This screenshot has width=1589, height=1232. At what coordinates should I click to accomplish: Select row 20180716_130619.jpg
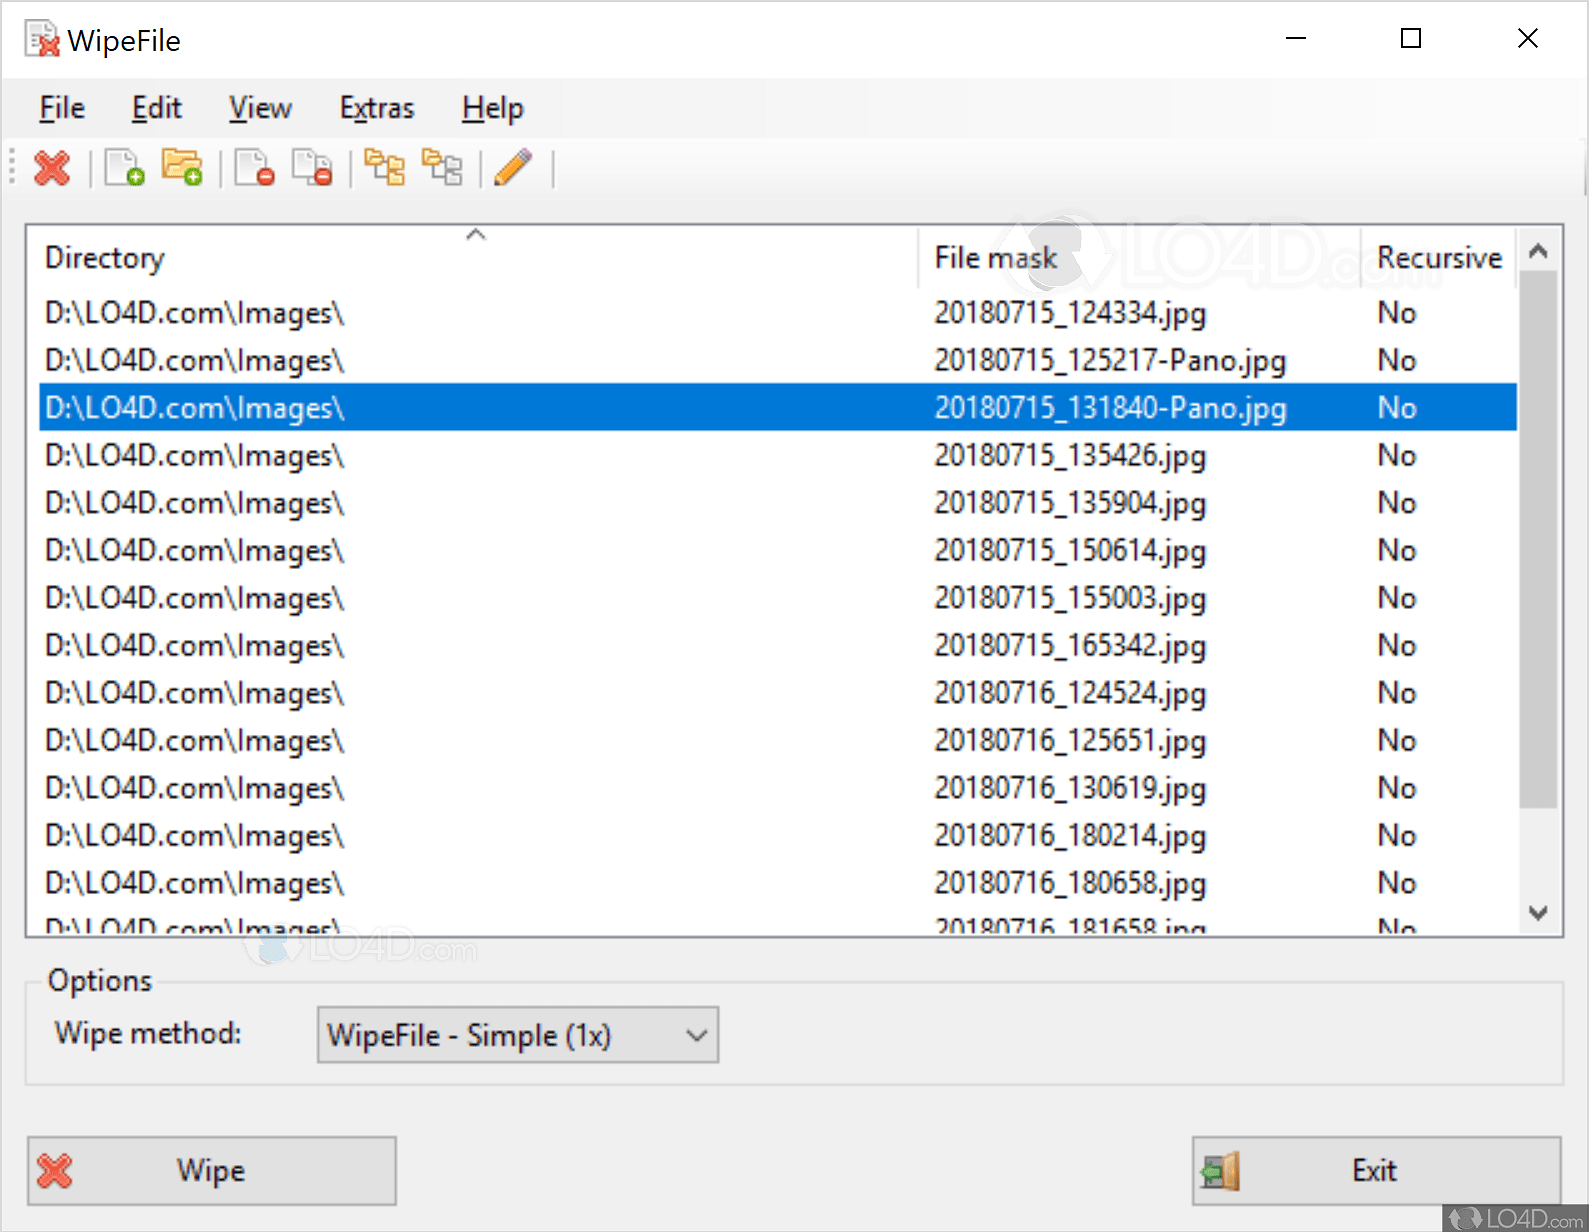778,787
